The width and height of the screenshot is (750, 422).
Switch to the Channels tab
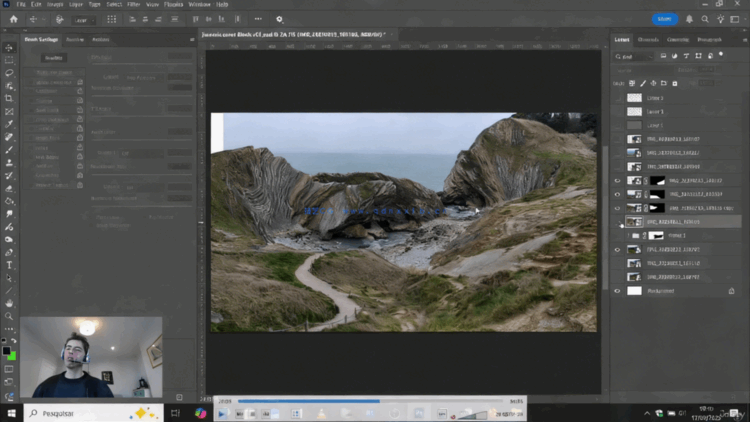pos(649,40)
